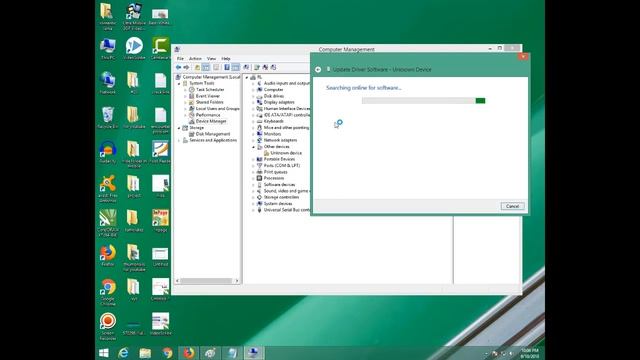This screenshot has height=360, width=640.
Task: Select Device Manager in left tree
Action: tap(211, 121)
